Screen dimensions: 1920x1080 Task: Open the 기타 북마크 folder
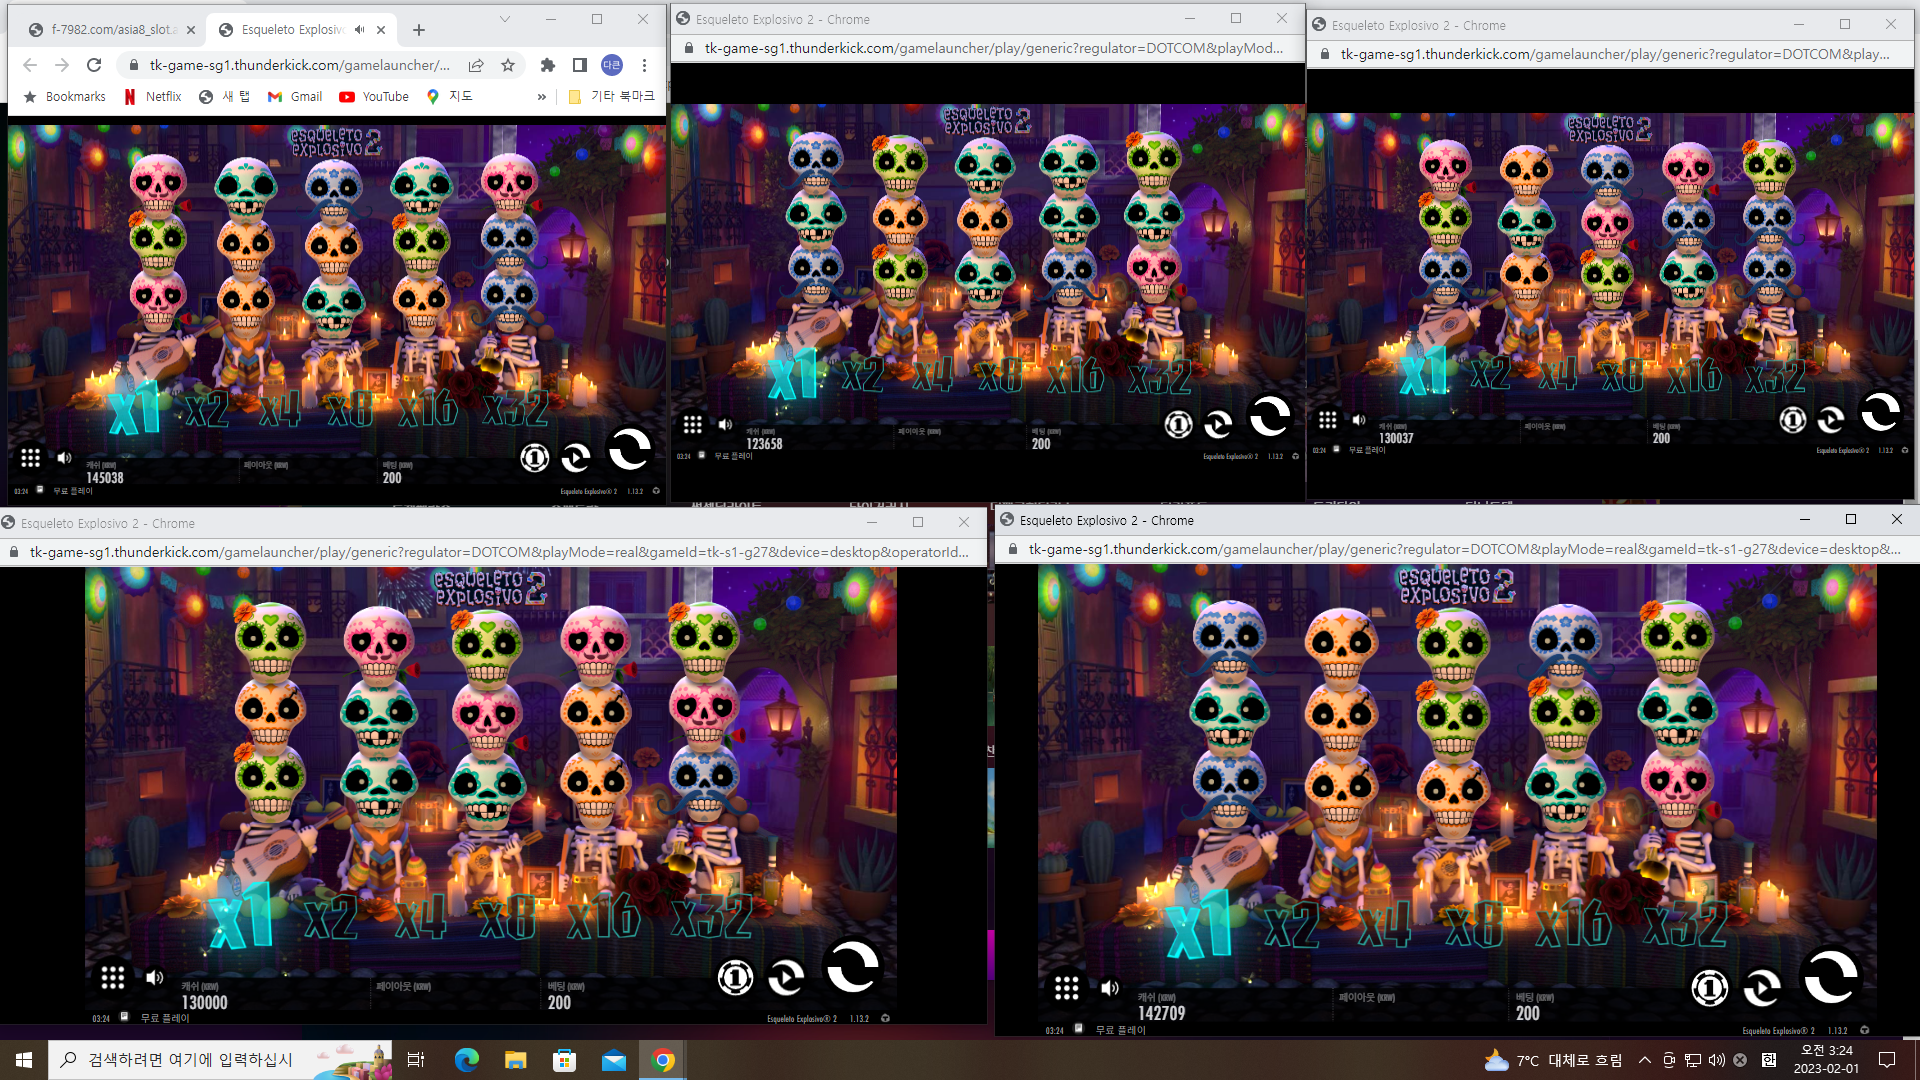611,97
